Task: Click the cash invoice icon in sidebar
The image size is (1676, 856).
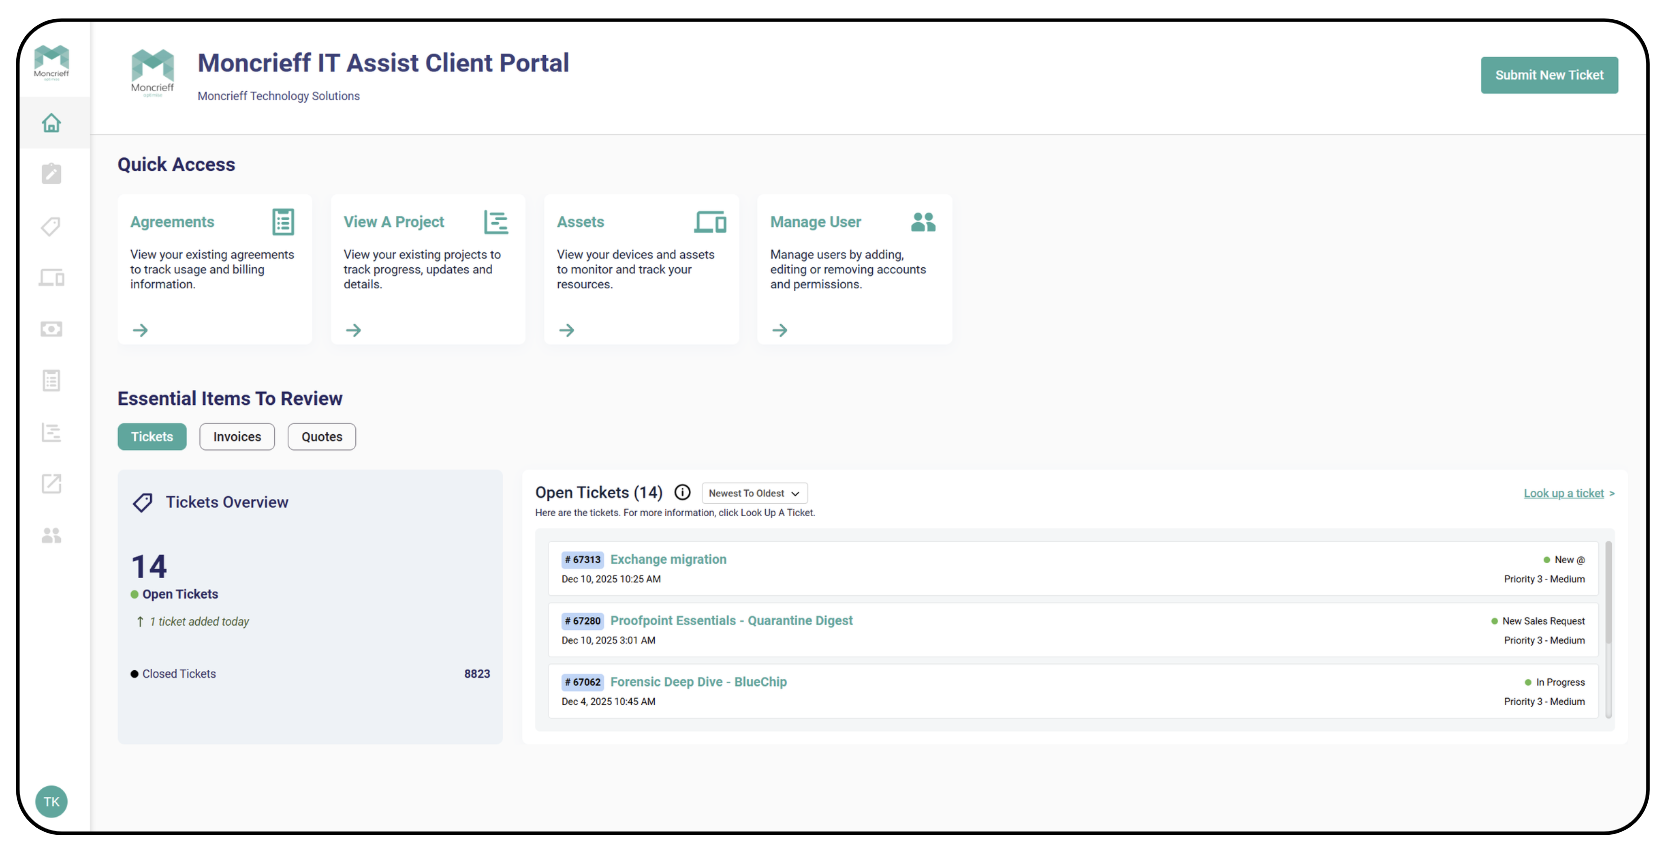Action: [x=52, y=329]
